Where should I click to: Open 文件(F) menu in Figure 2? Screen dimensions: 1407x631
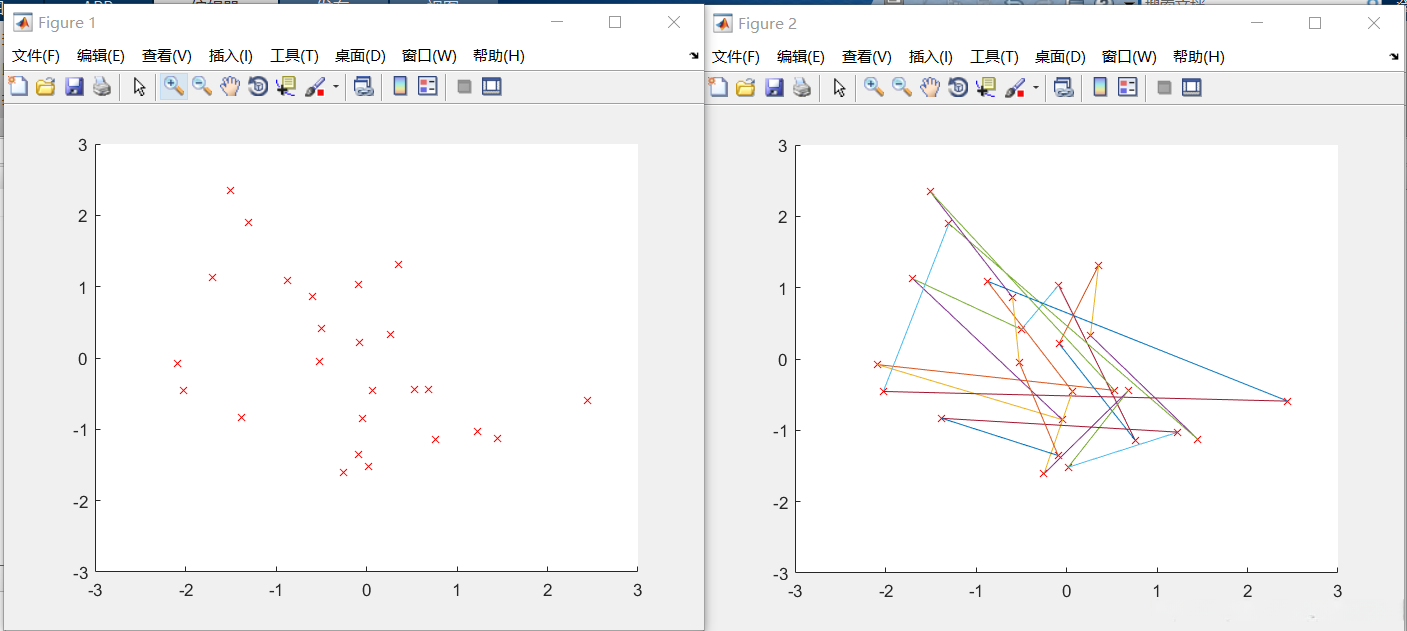736,57
